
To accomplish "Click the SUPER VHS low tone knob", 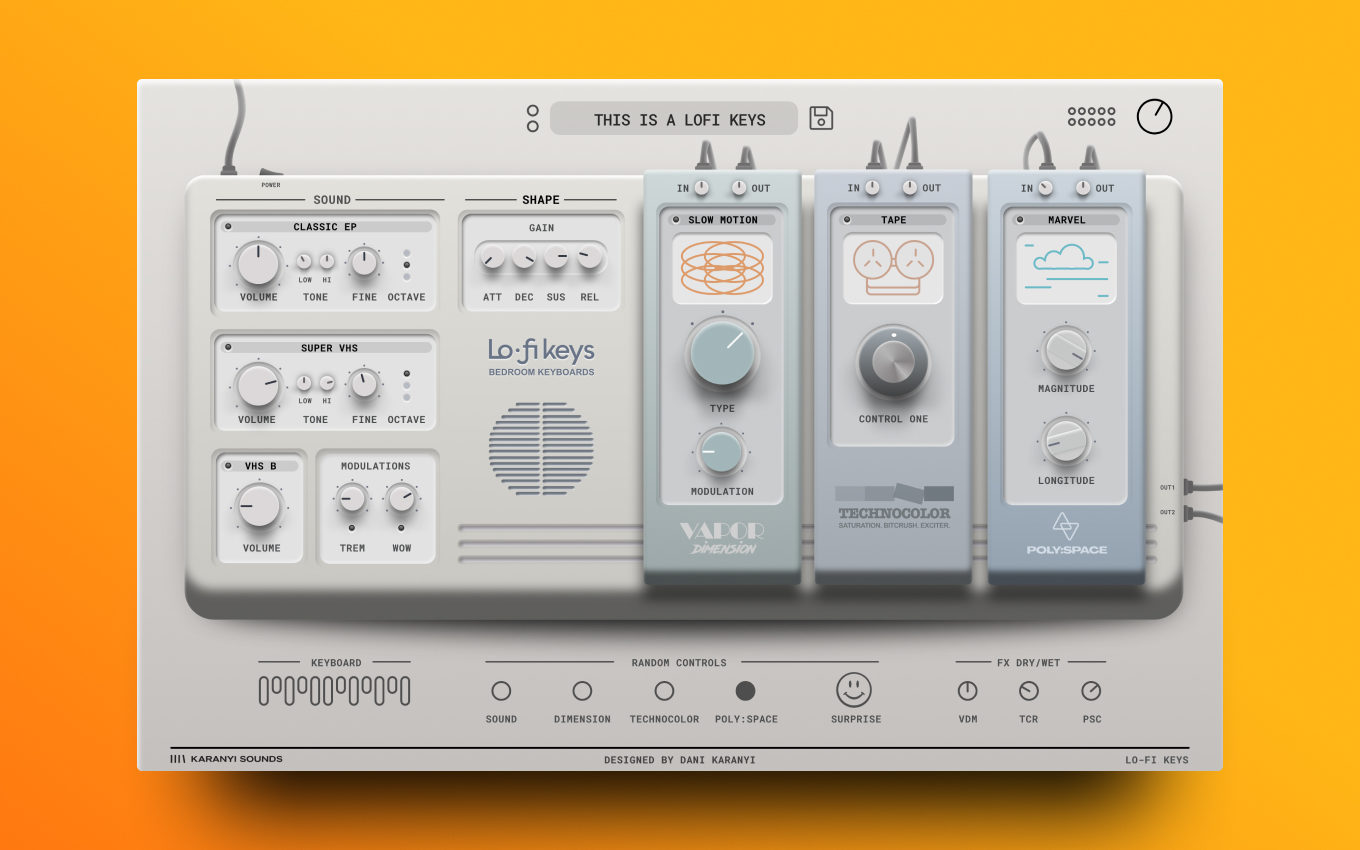I will (x=305, y=383).
